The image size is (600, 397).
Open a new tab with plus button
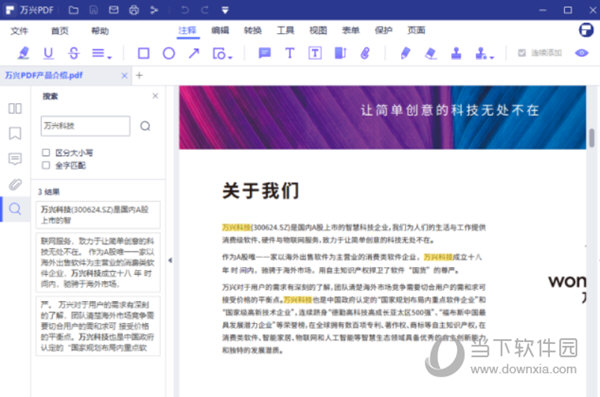[139, 75]
